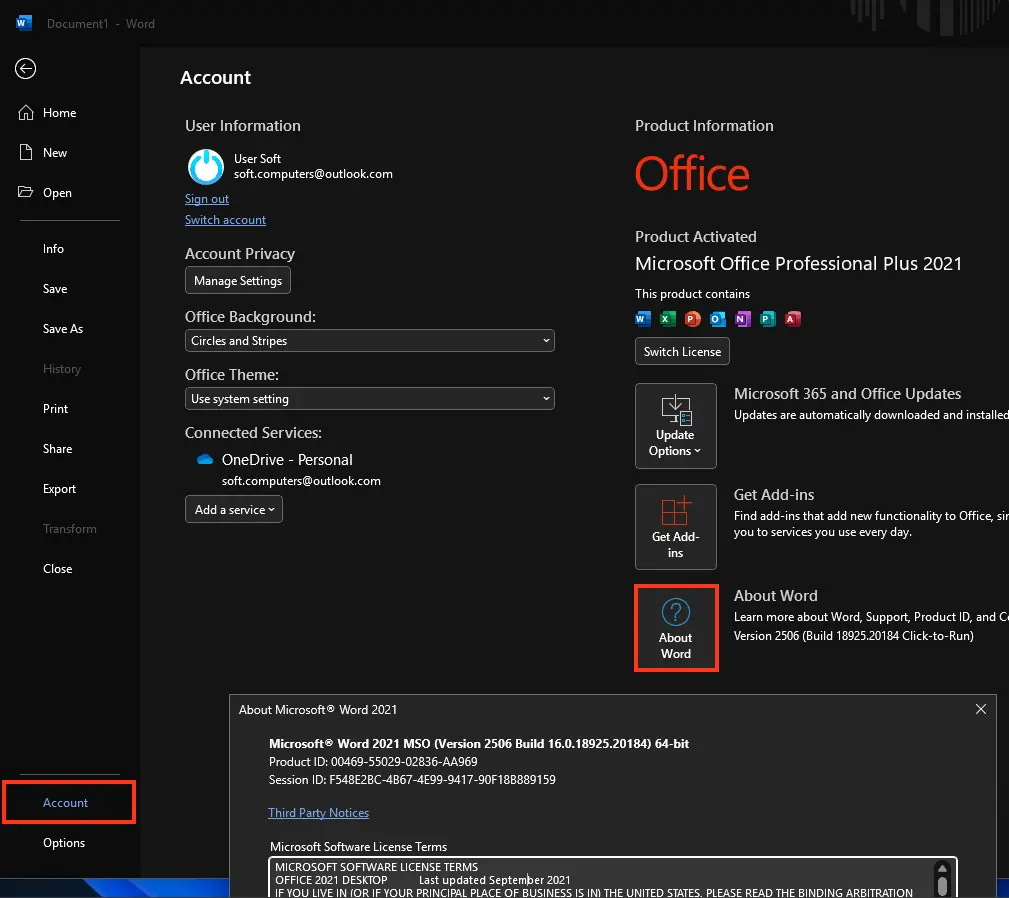Click the User Soft profile picture

[206, 167]
